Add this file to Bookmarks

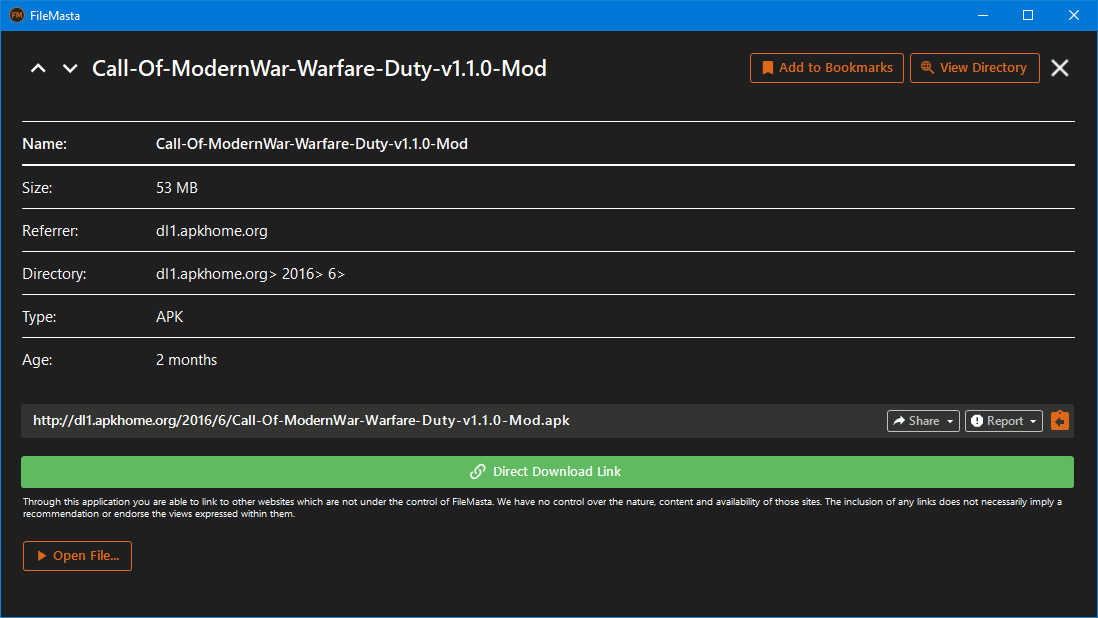827,67
